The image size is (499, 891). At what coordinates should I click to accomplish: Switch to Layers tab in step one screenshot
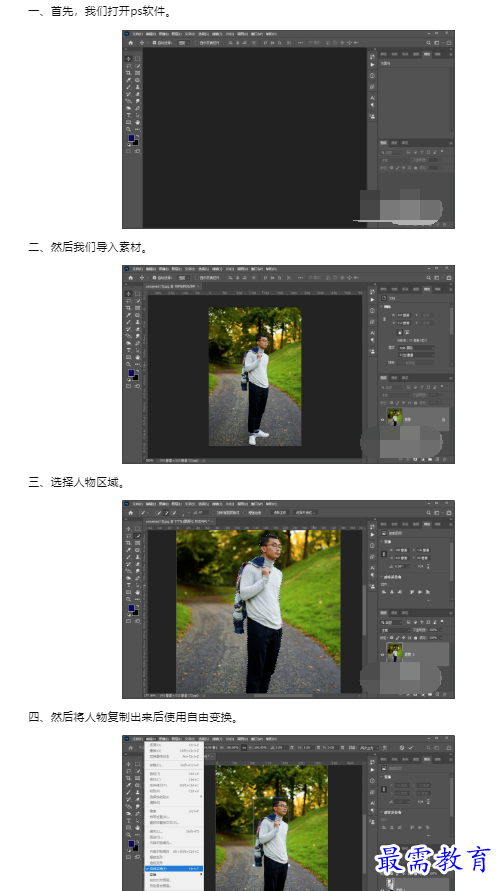click(384, 143)
